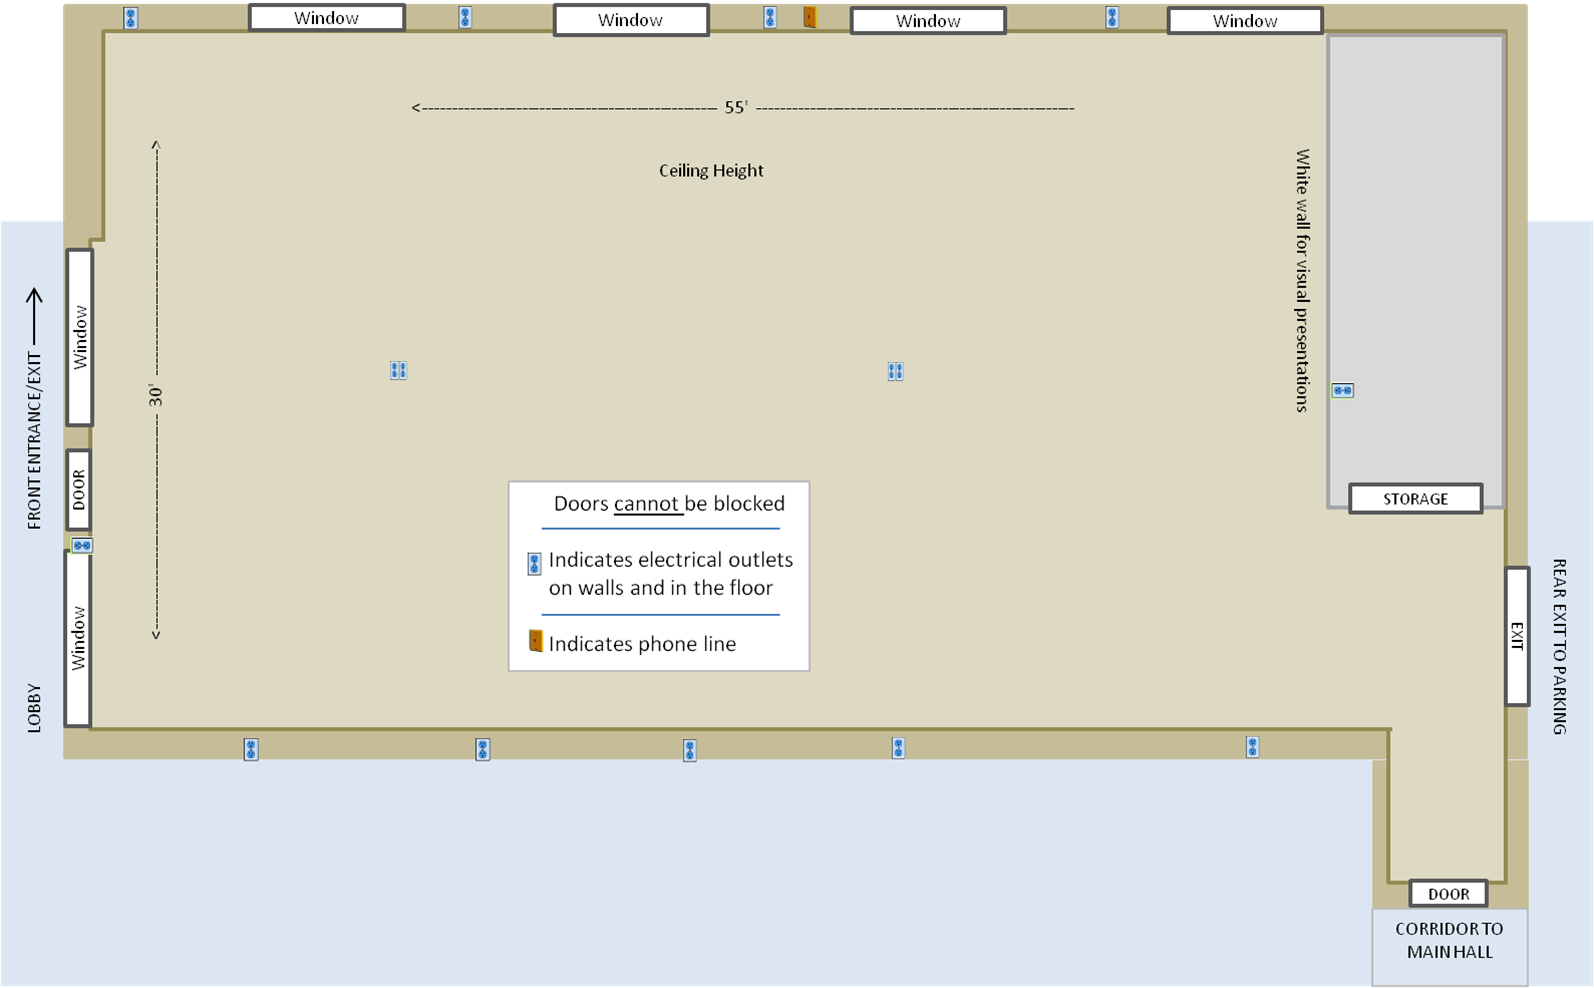The image size is (1594, 988).
Task: Select the 'White wall for visual presentations' text
Action: 1302,281
